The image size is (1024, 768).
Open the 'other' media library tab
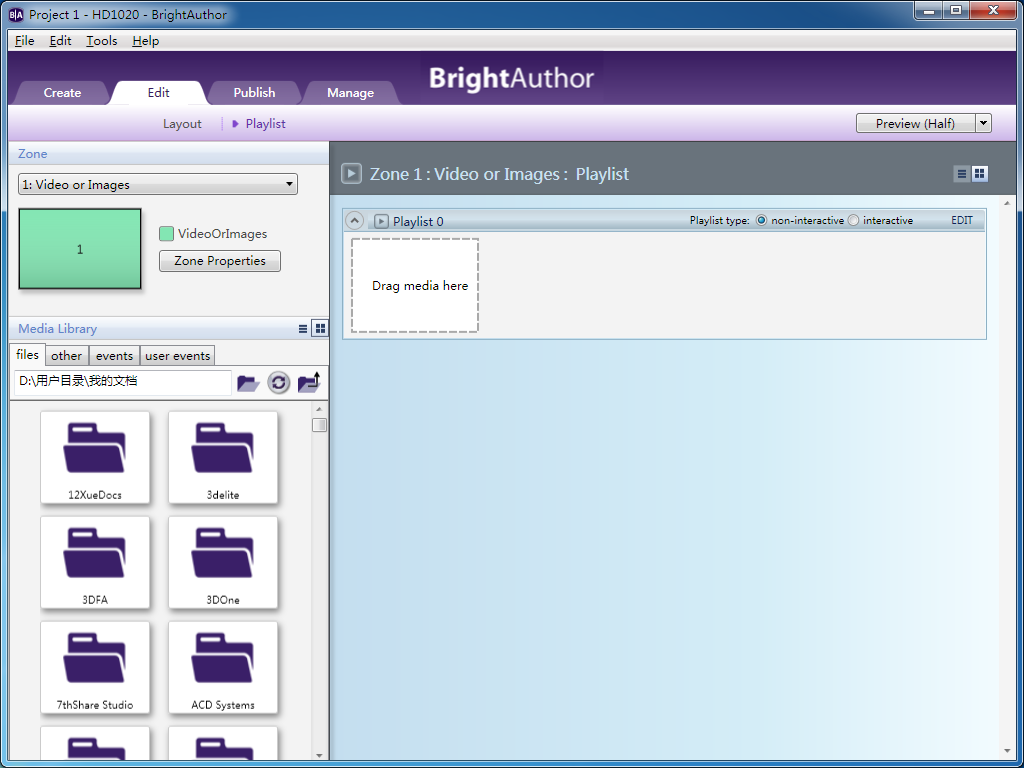[67, 356]
